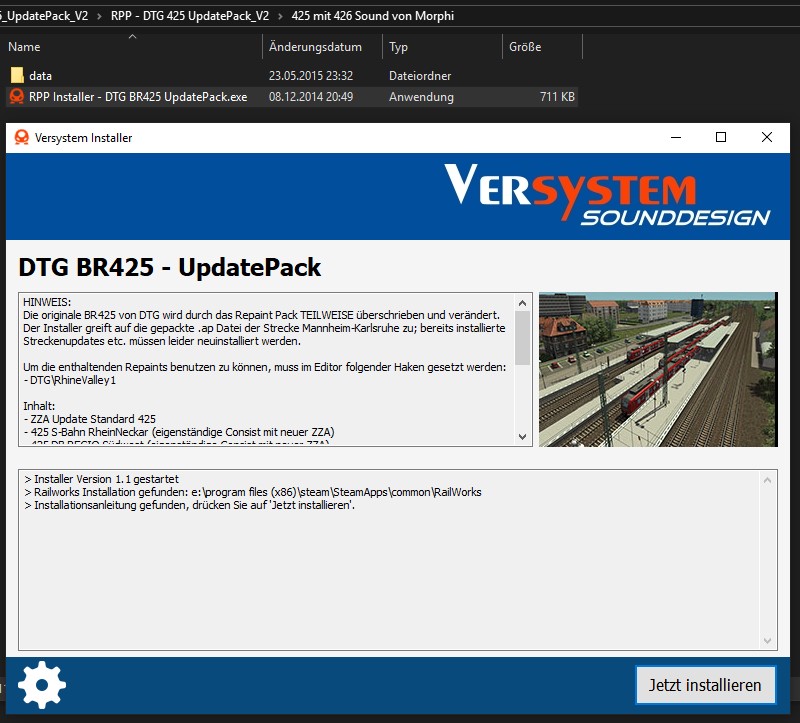The height and width of the screenshot is (723, 800).
Task: Click the train station preview image
Action: pos(658,369)
